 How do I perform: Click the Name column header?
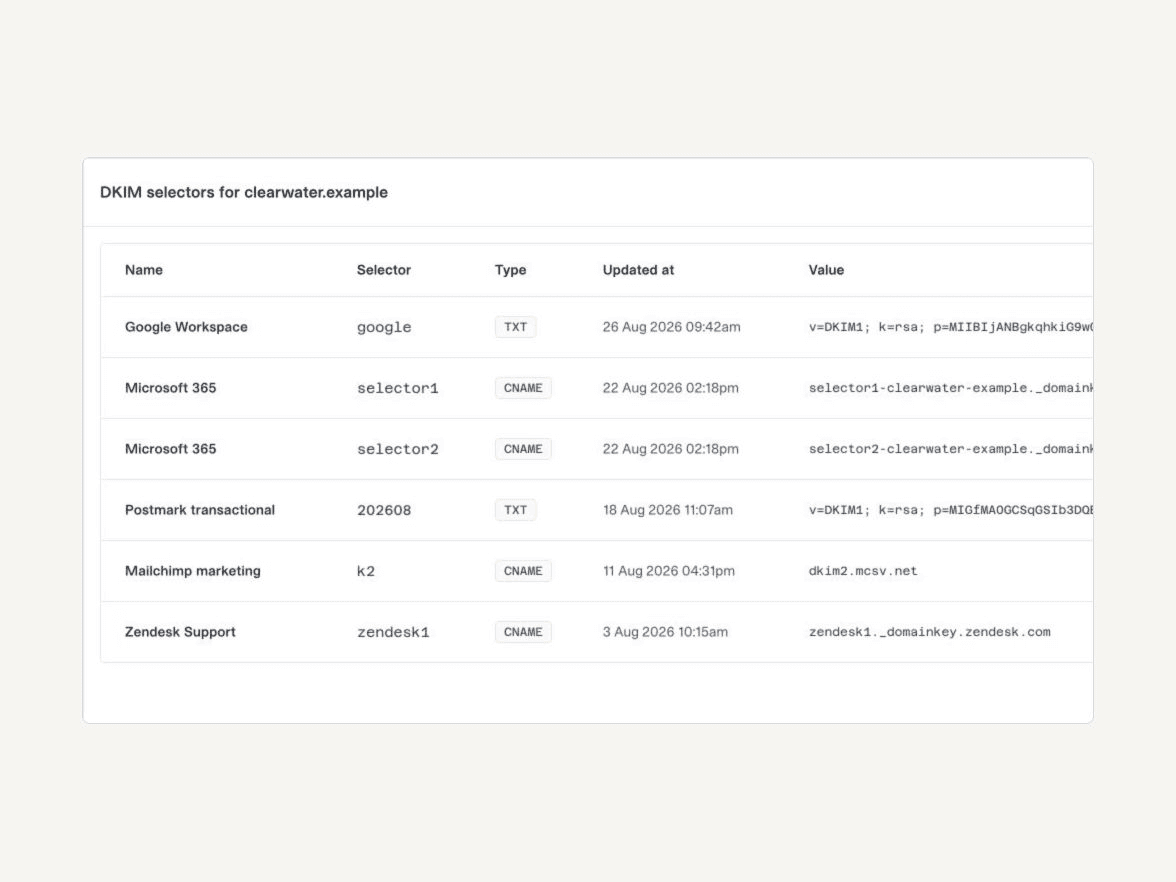(144, 270)
